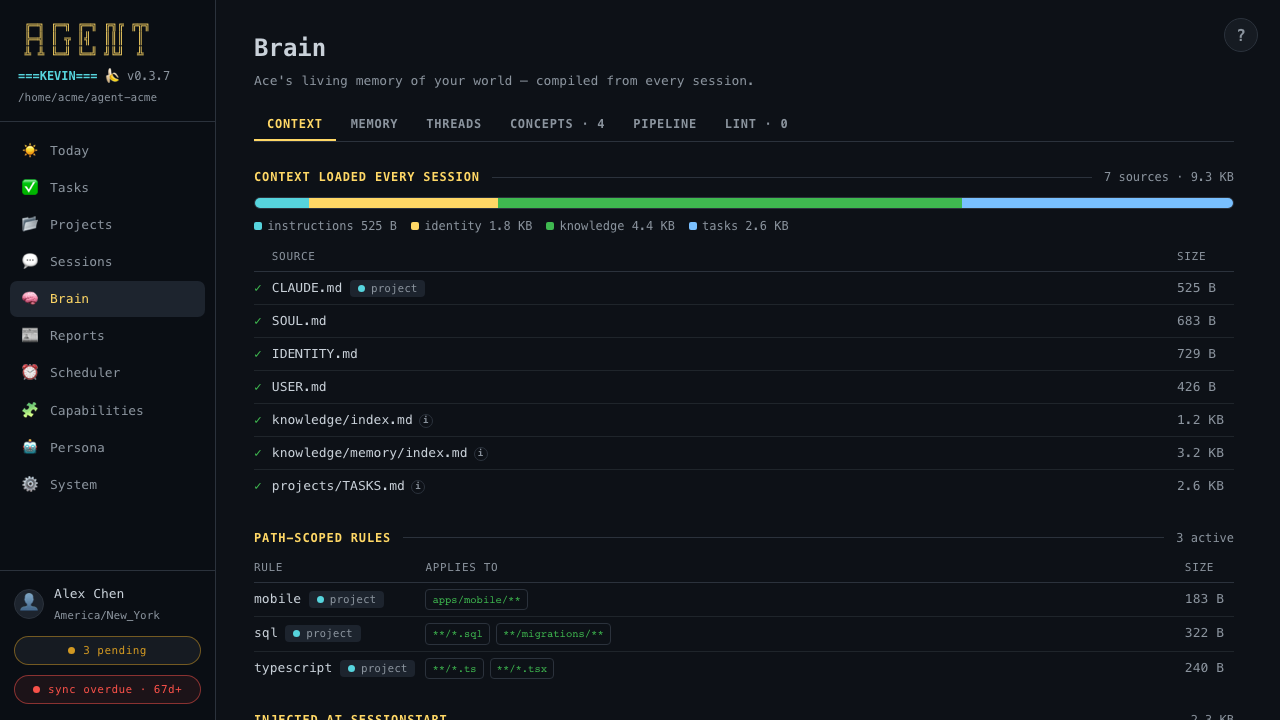The image size is (1280, 720).
Task: Click the project badge on typescript rule
Action: pos(377,668)
